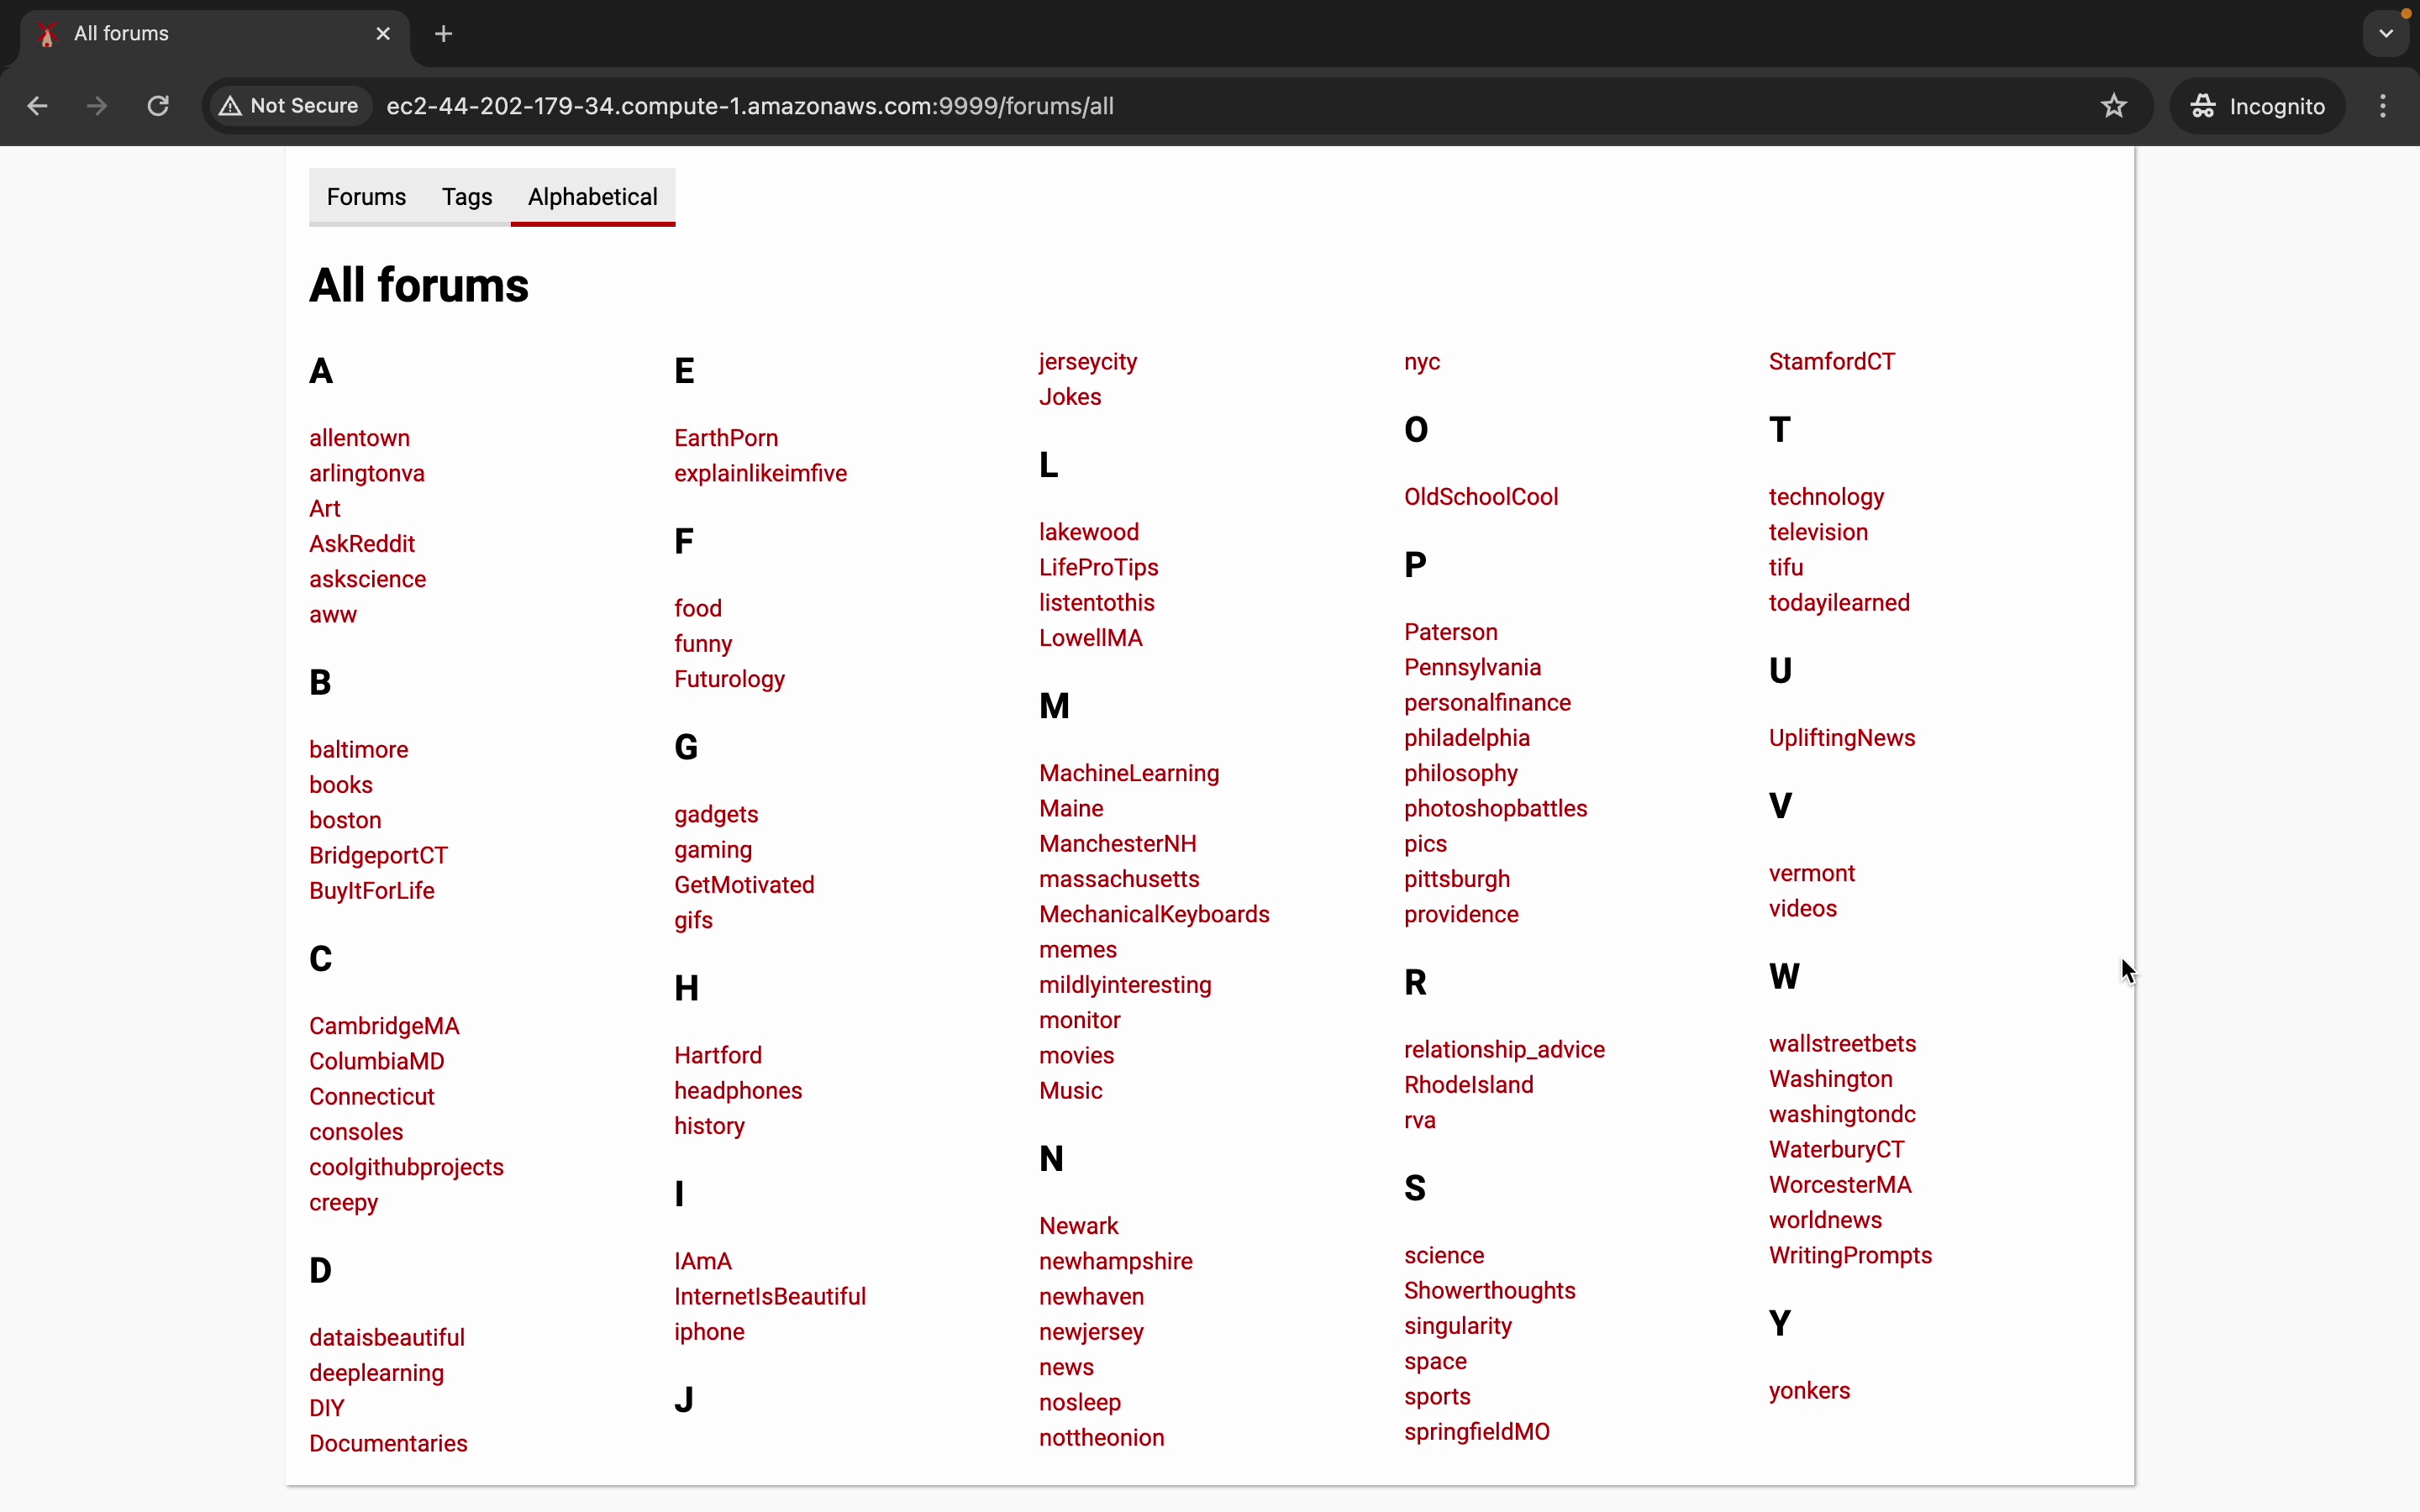Viewport: 2420px width, 1512px height.
Task: Open a new browser tab
Action: (444, 34)
